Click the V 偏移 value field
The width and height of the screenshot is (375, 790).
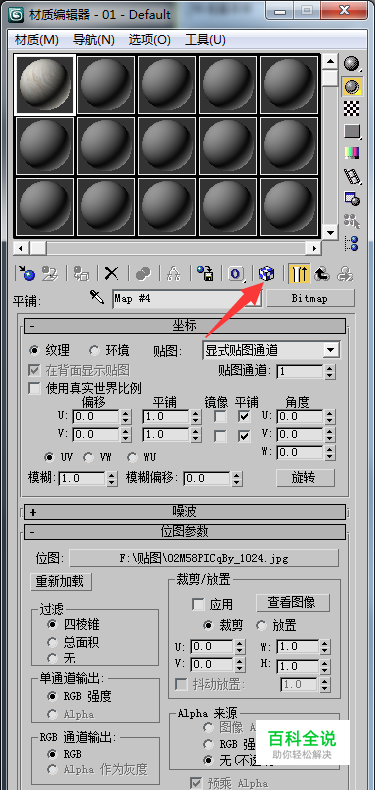pos(96,434)
